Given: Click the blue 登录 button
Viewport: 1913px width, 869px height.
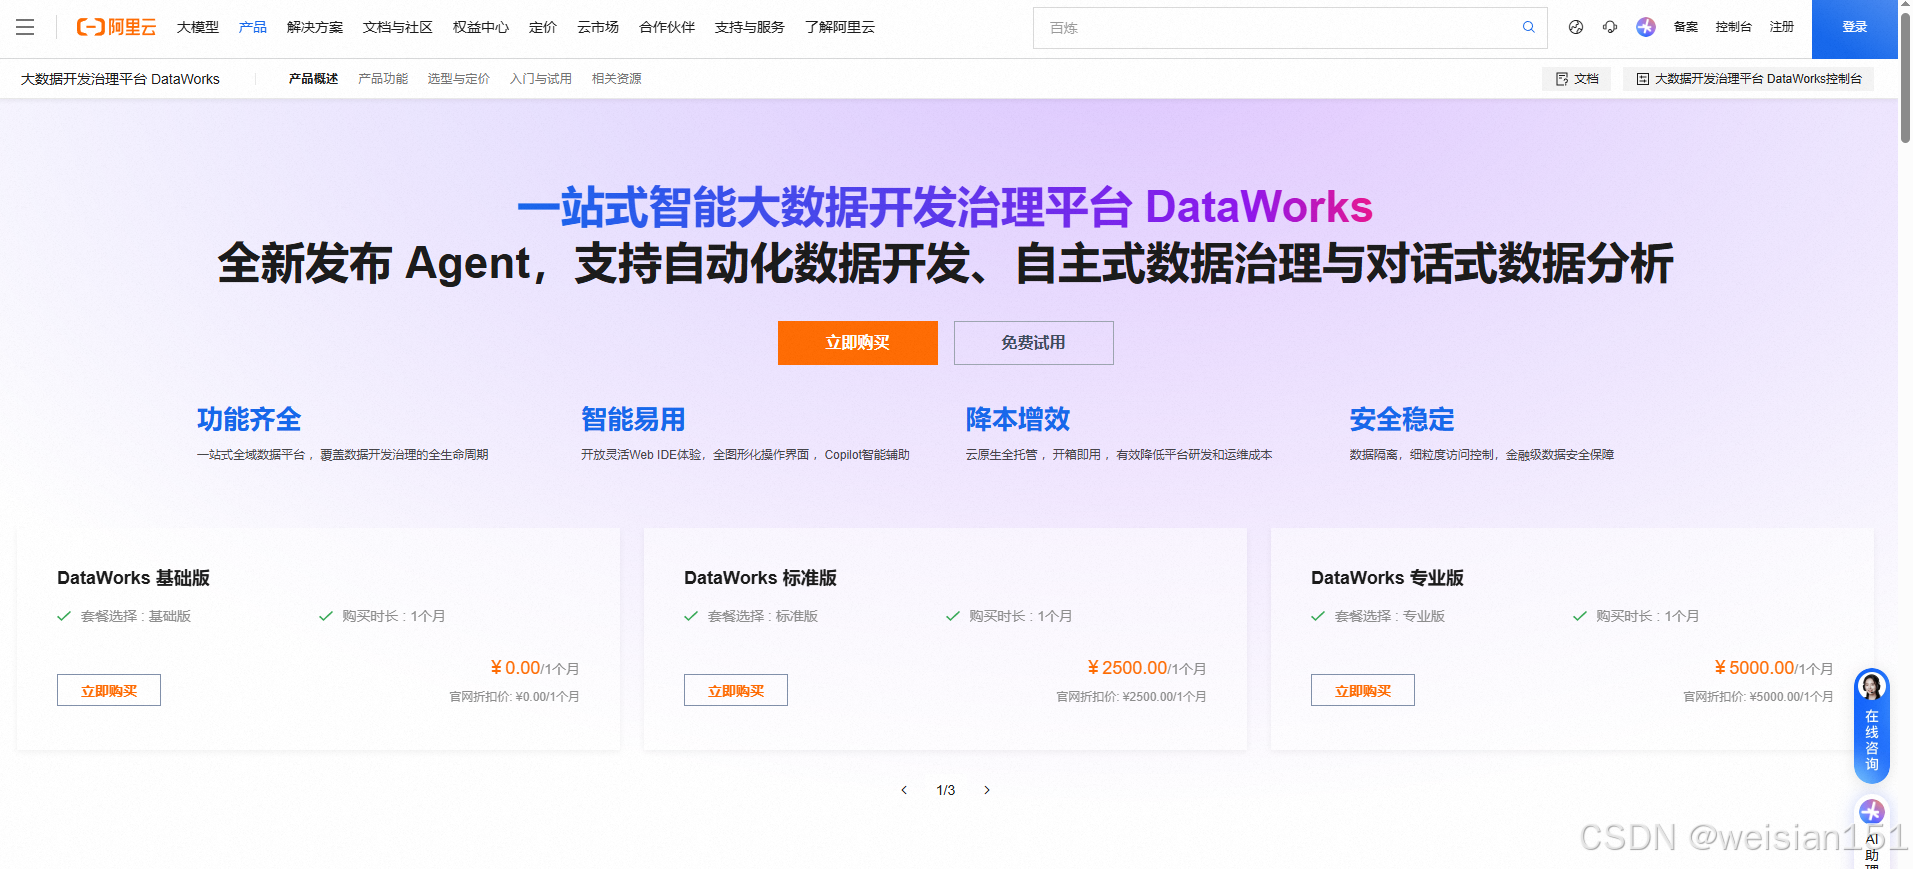Looking at the screenshot, I should pos(1854,29).
